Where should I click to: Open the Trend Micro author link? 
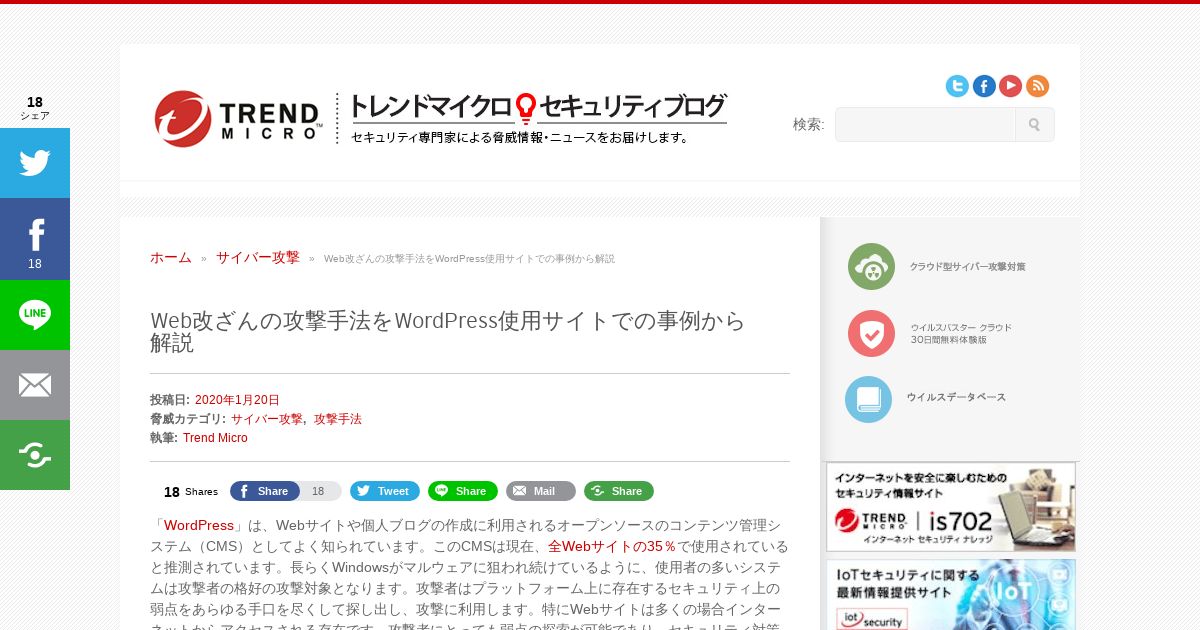[215, 438]
